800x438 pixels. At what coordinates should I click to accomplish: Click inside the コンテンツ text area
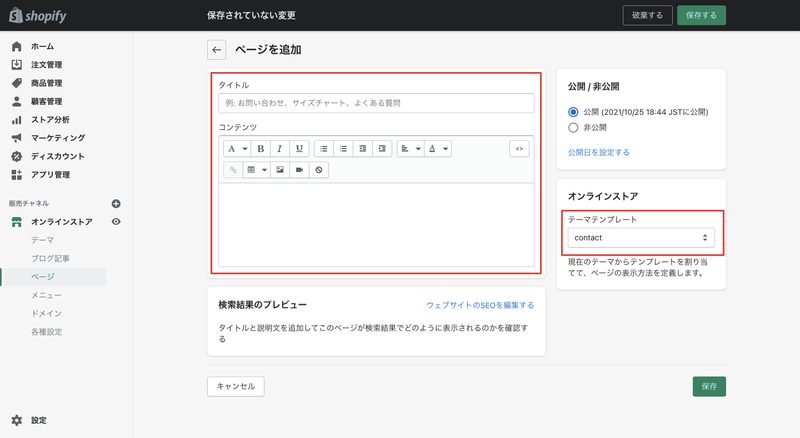tap(376, 224)
